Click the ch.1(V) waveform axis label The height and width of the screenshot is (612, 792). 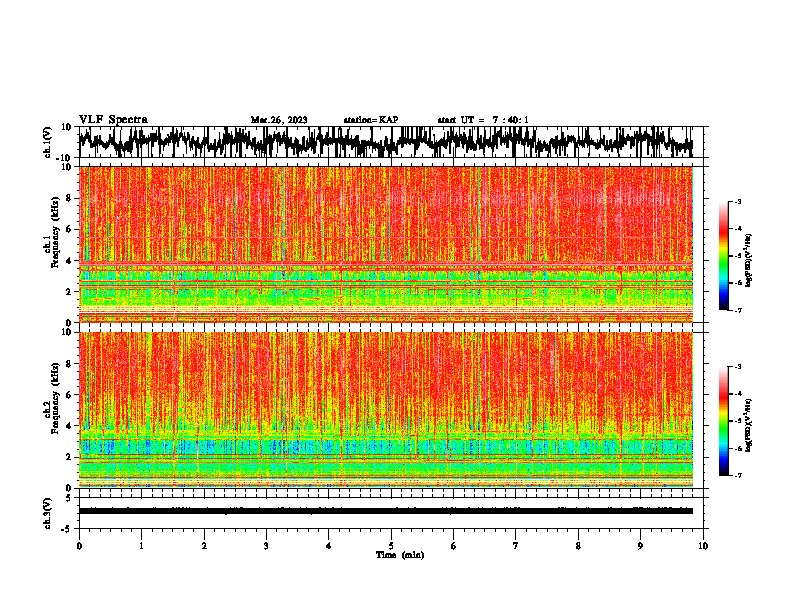(x=48, y=142)
